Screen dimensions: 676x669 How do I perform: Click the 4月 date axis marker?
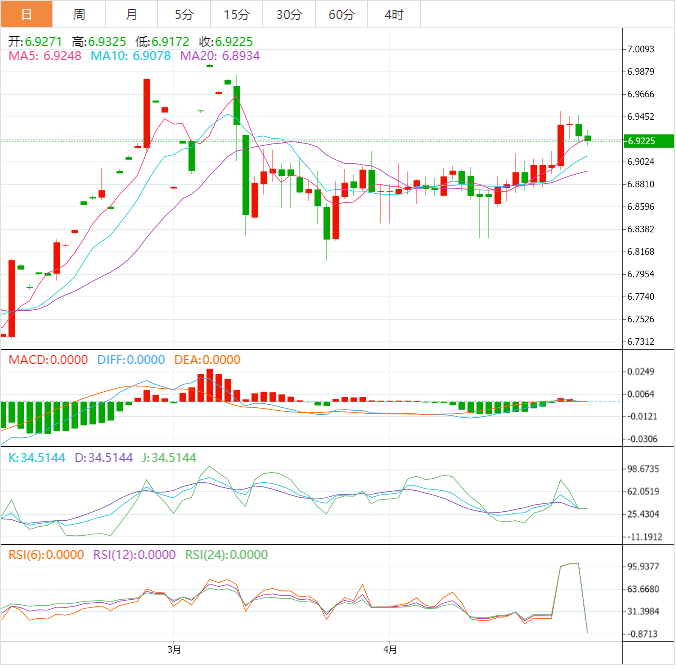390,649
